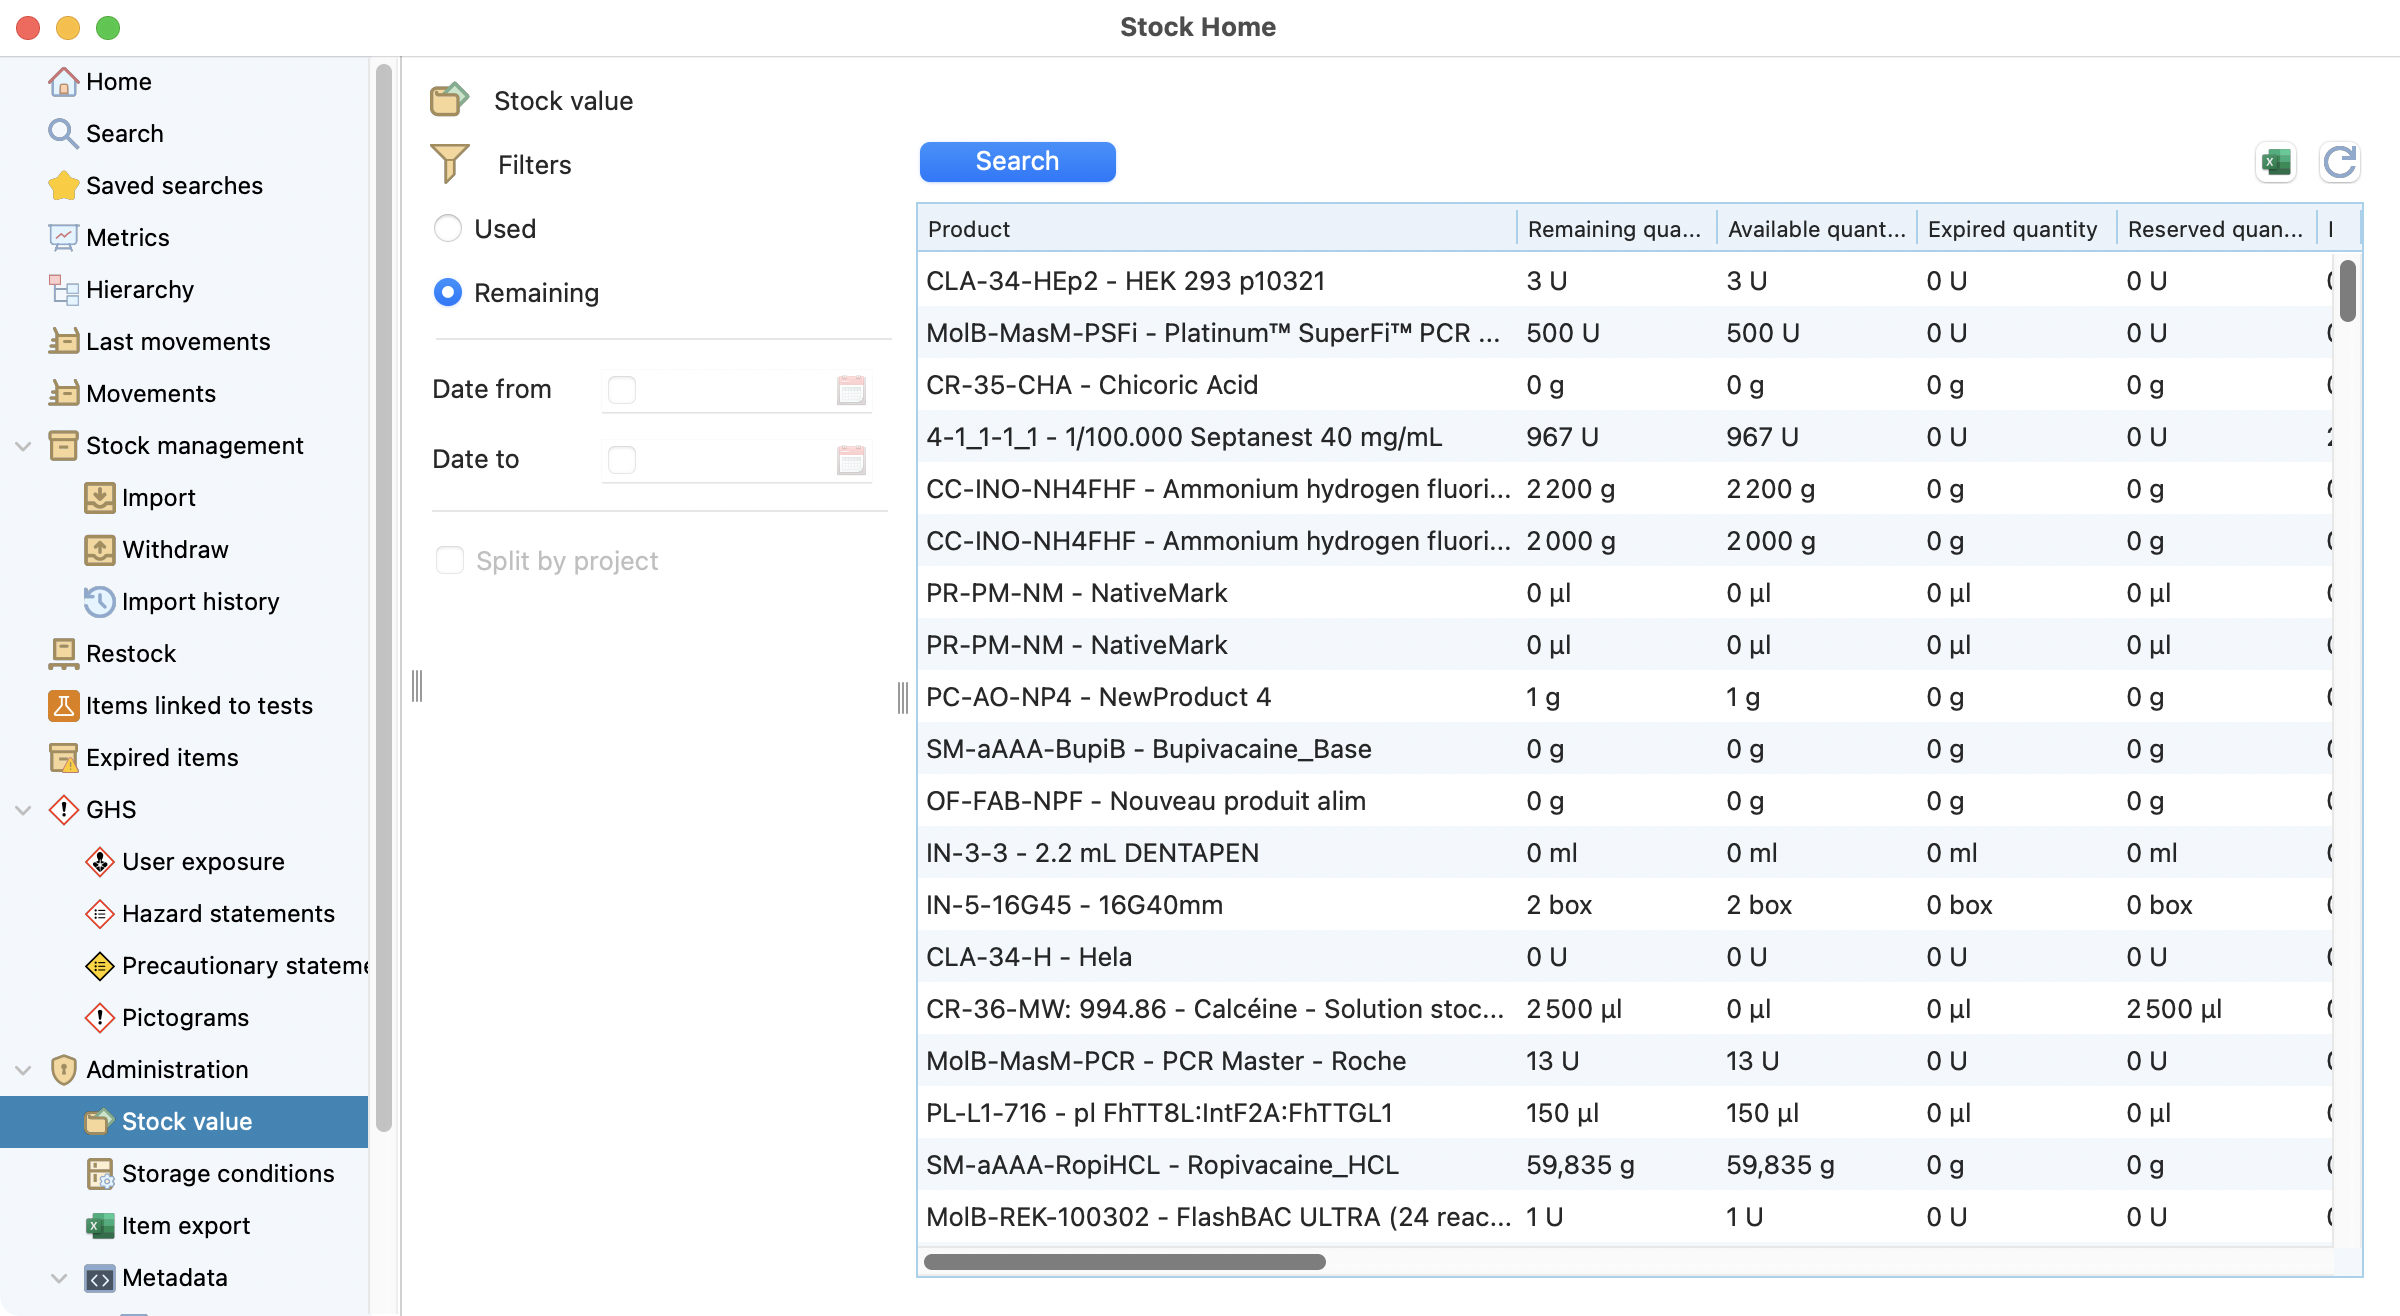Image resolution: width=2400 pixels, height=1316 pixels.
Task: Click the table's horizontal scrollbar
Action: pos(1124,1262)
